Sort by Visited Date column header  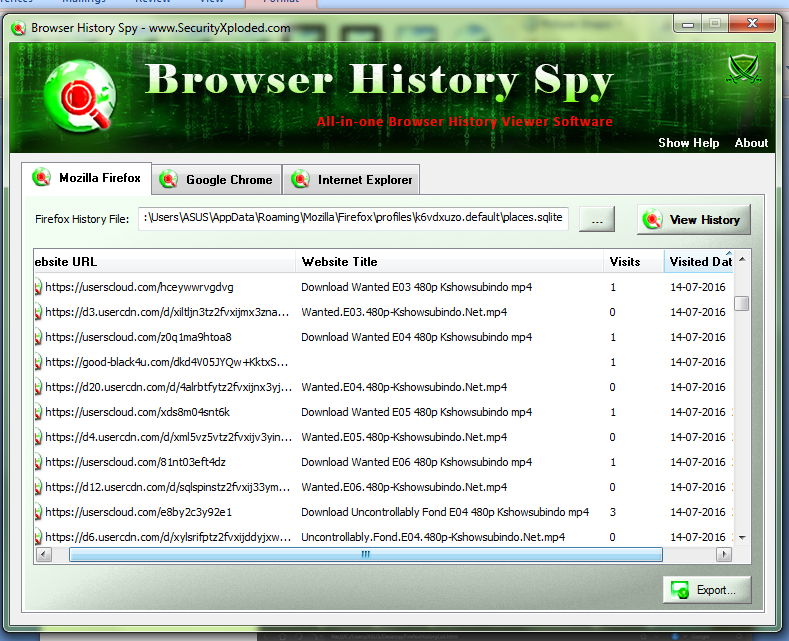tap(698, 262)
